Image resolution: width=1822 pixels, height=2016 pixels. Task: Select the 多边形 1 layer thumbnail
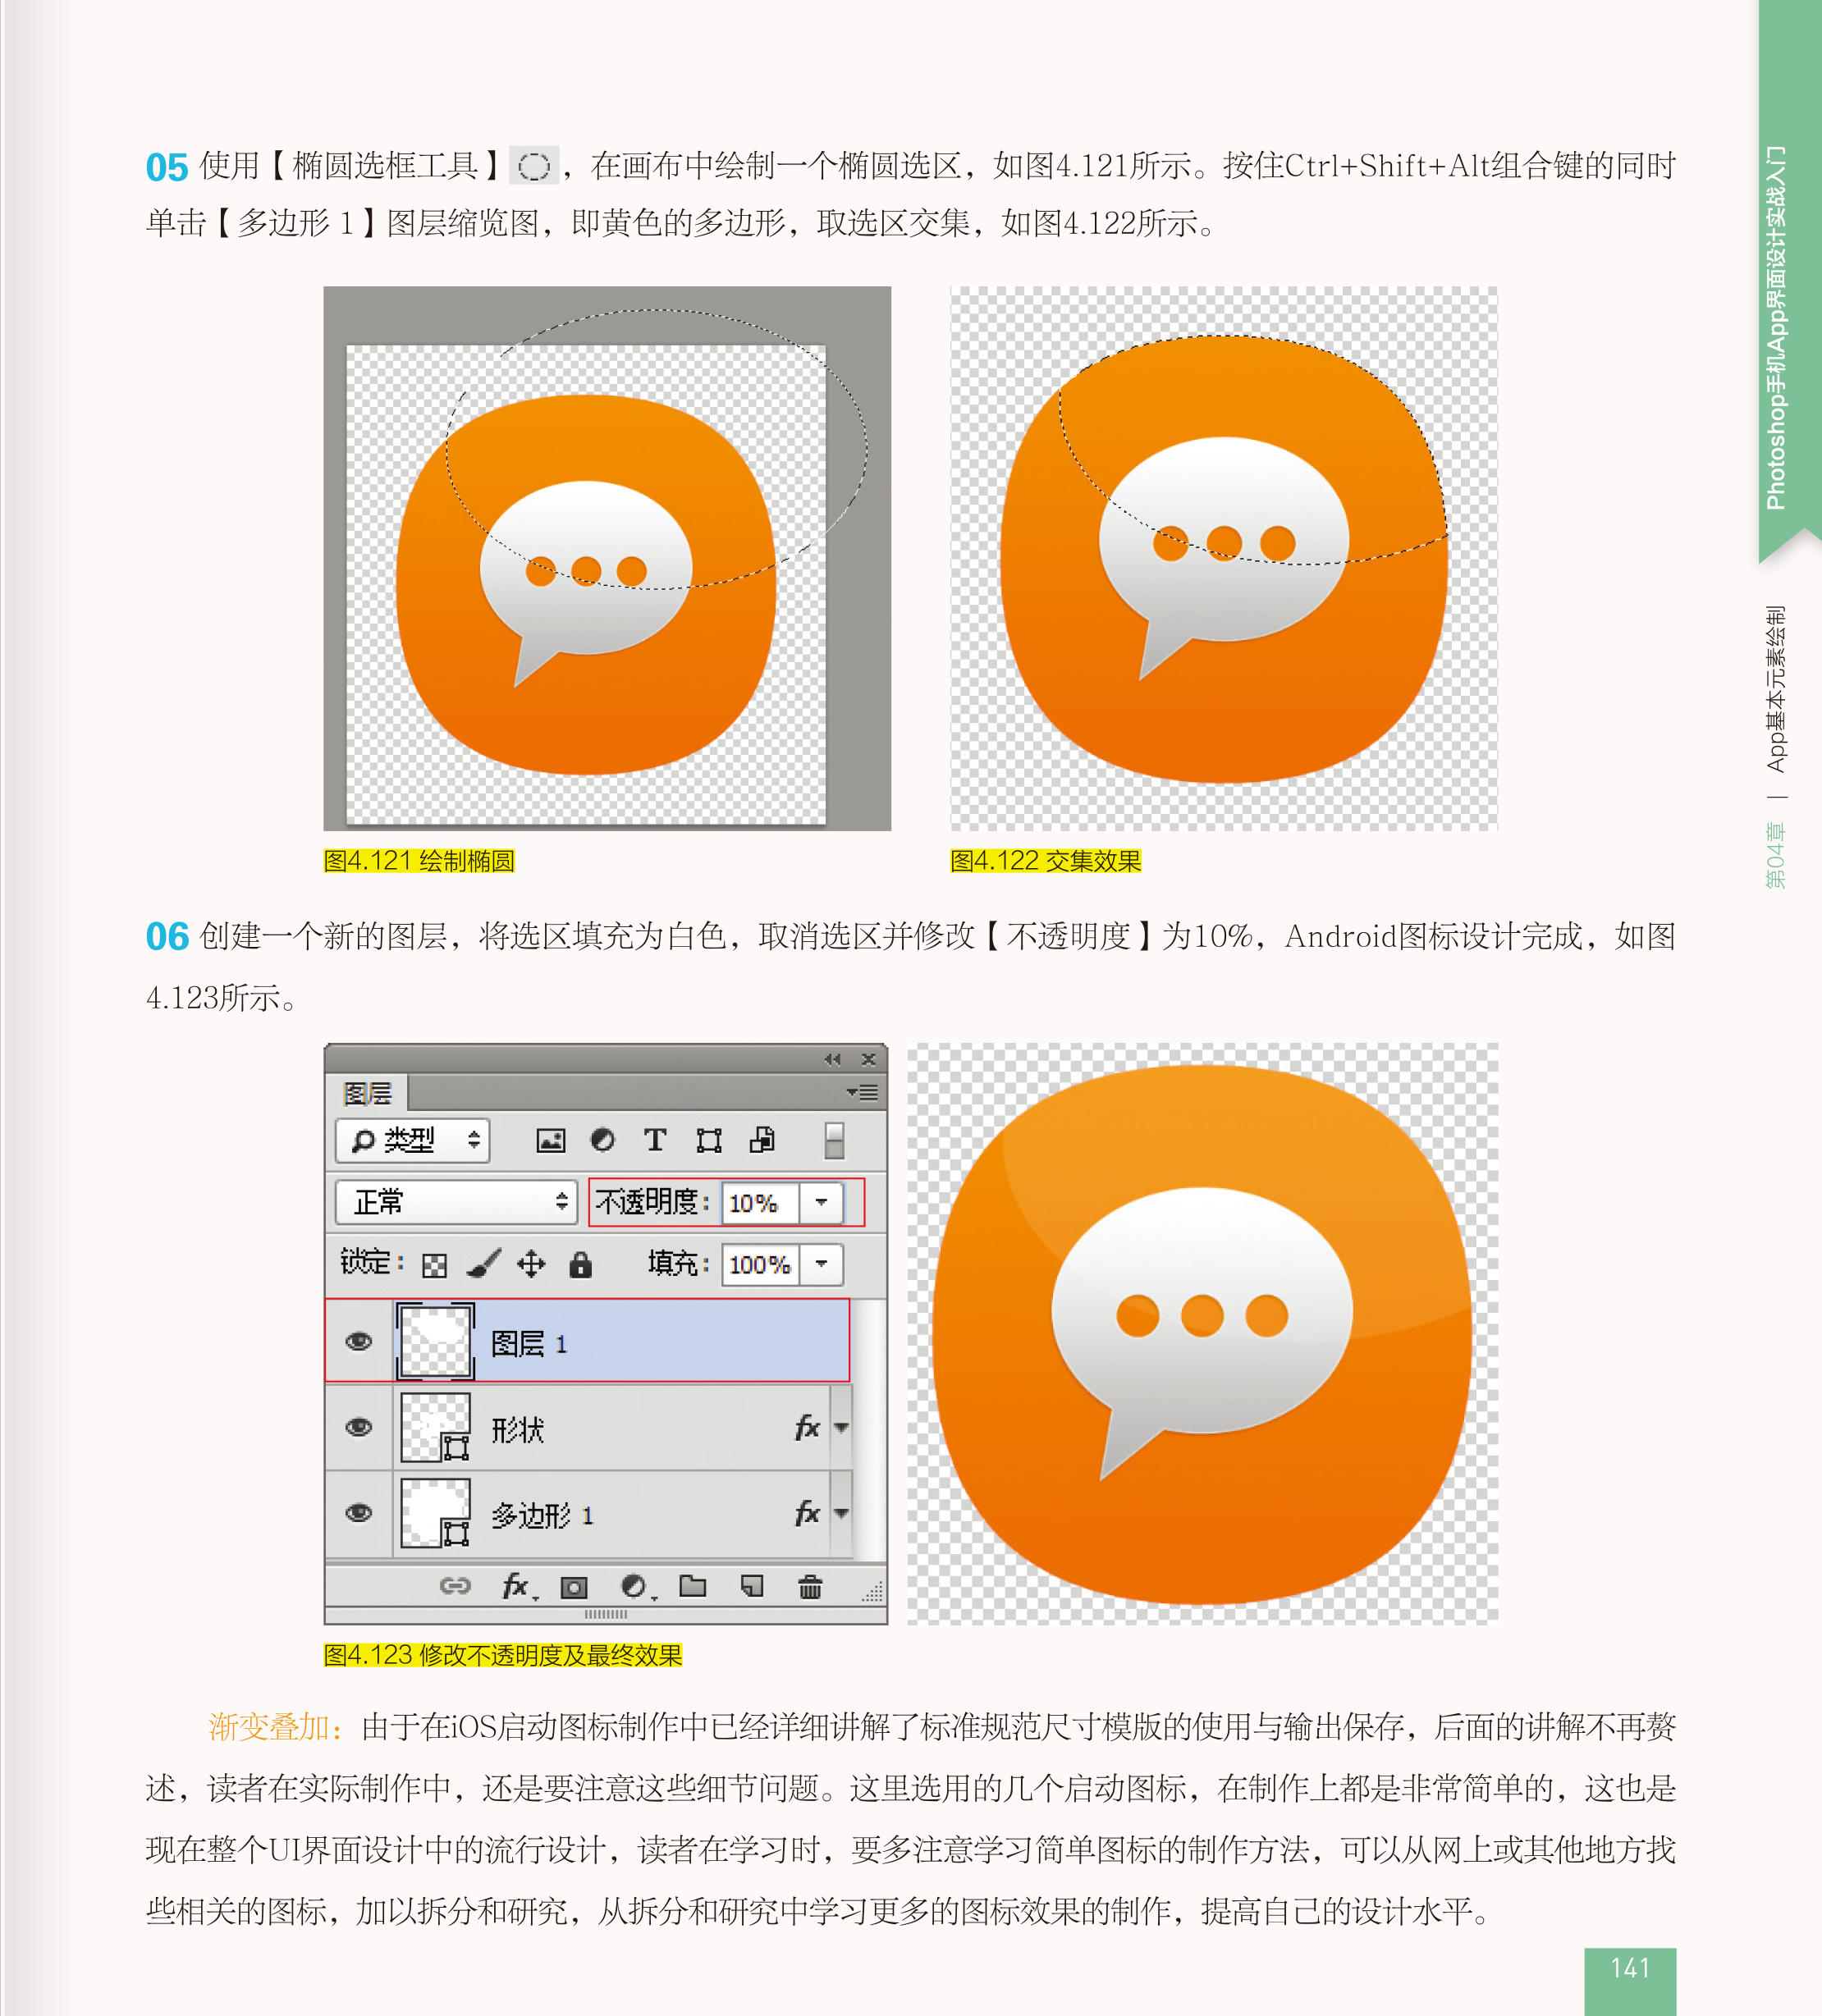[x=435, y=1513]
